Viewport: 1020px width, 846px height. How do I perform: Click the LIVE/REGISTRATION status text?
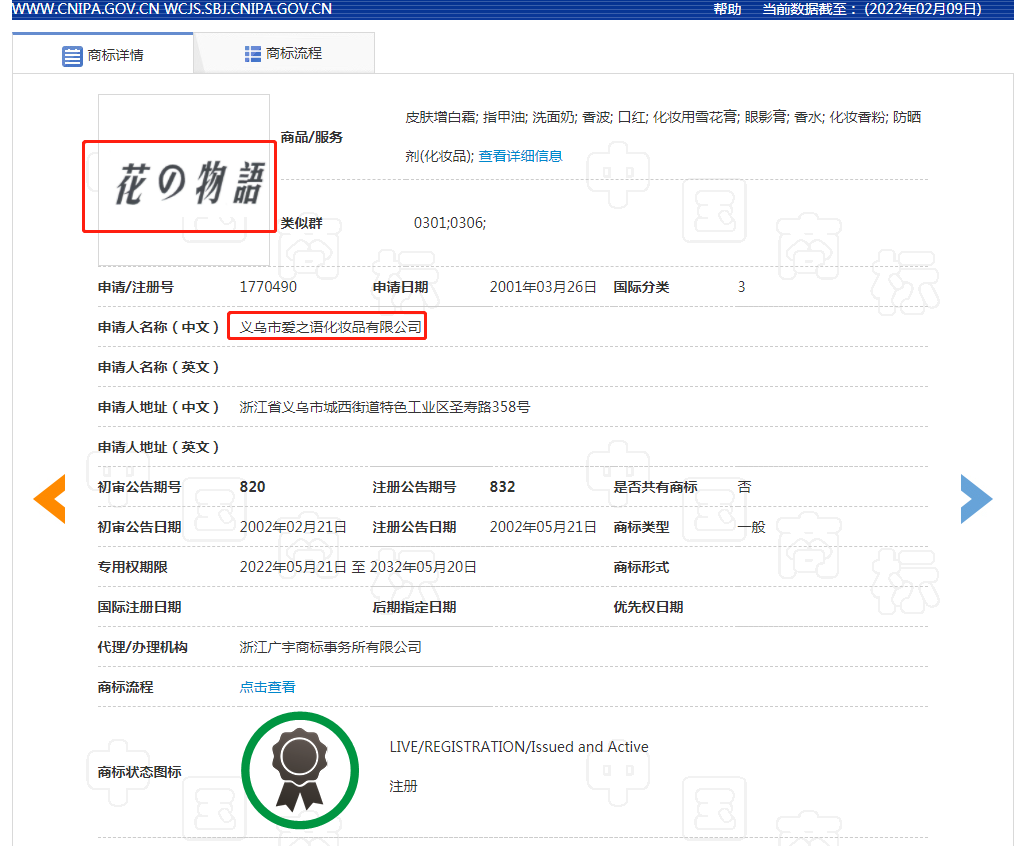coord(518,747)
